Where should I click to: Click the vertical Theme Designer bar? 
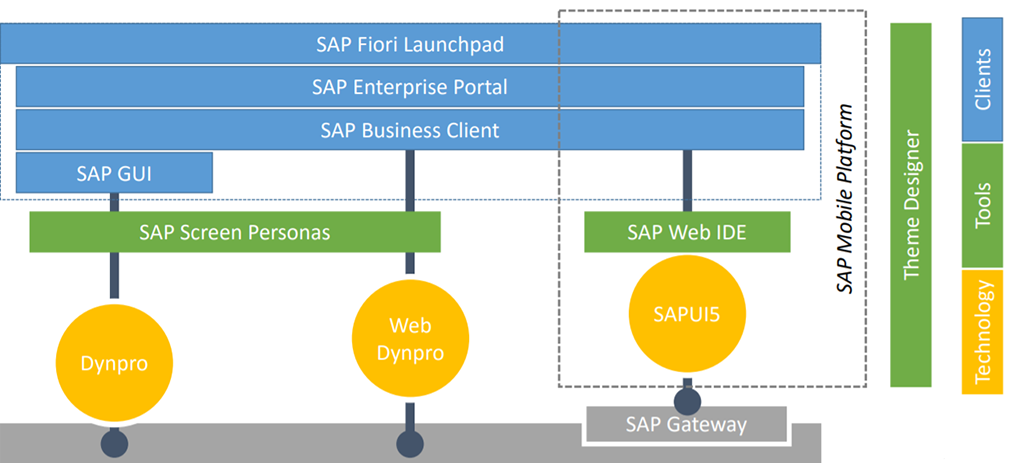pos(910,205)
